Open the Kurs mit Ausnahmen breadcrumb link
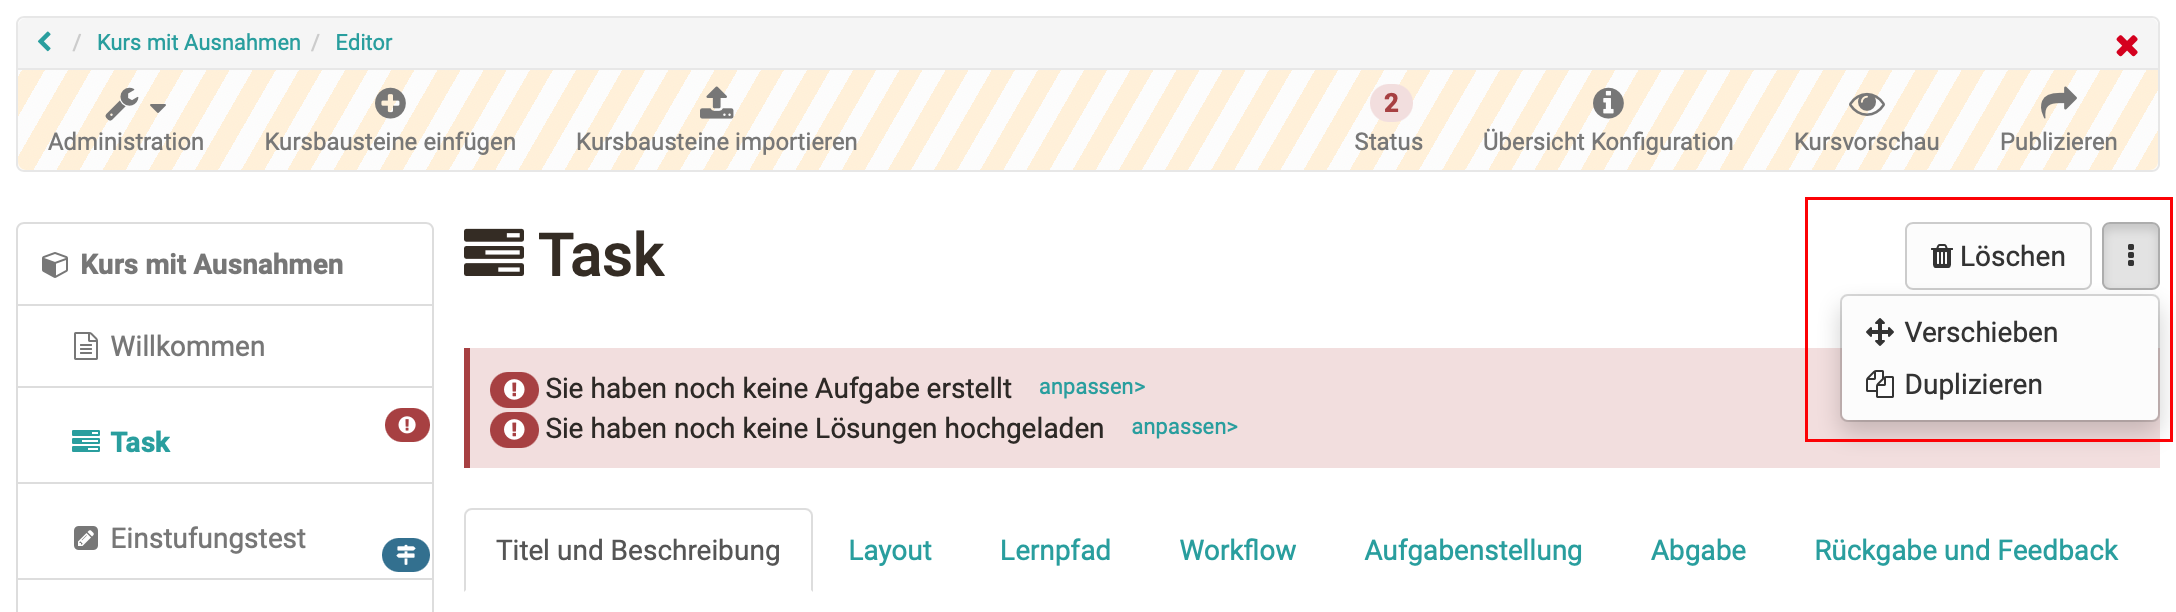 pyautogui.click(x=198, y=42)
